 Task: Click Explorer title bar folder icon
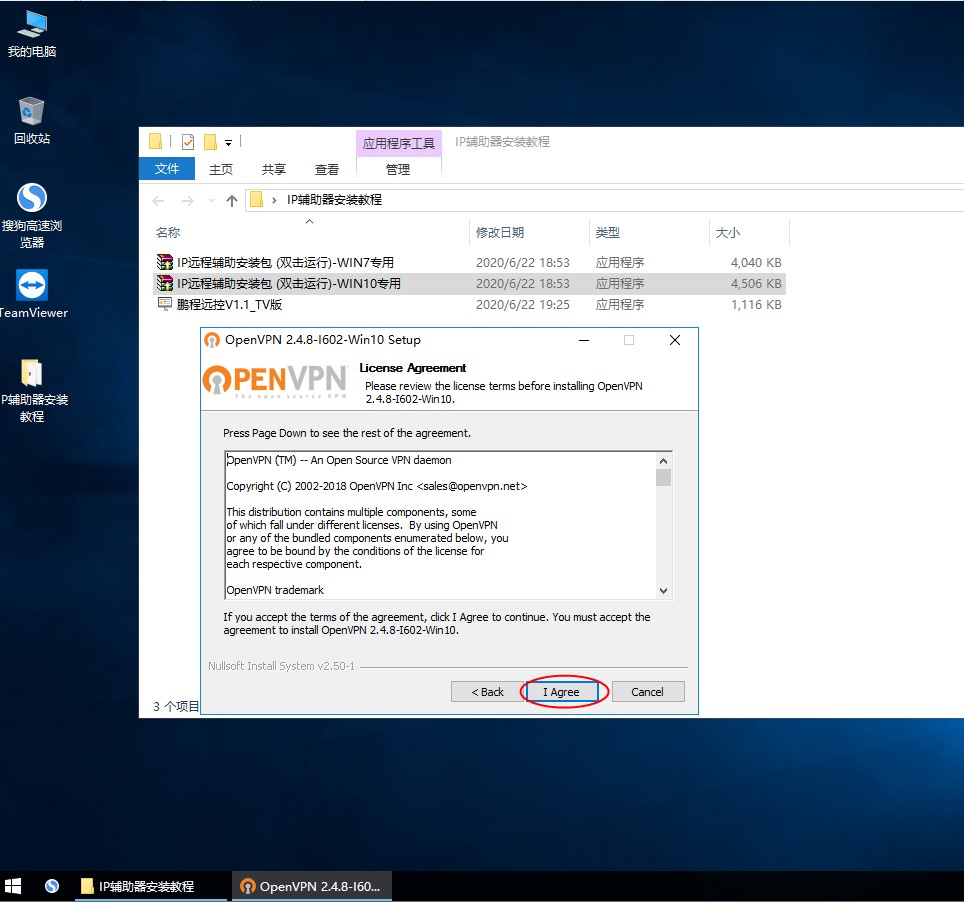(156, 141)
